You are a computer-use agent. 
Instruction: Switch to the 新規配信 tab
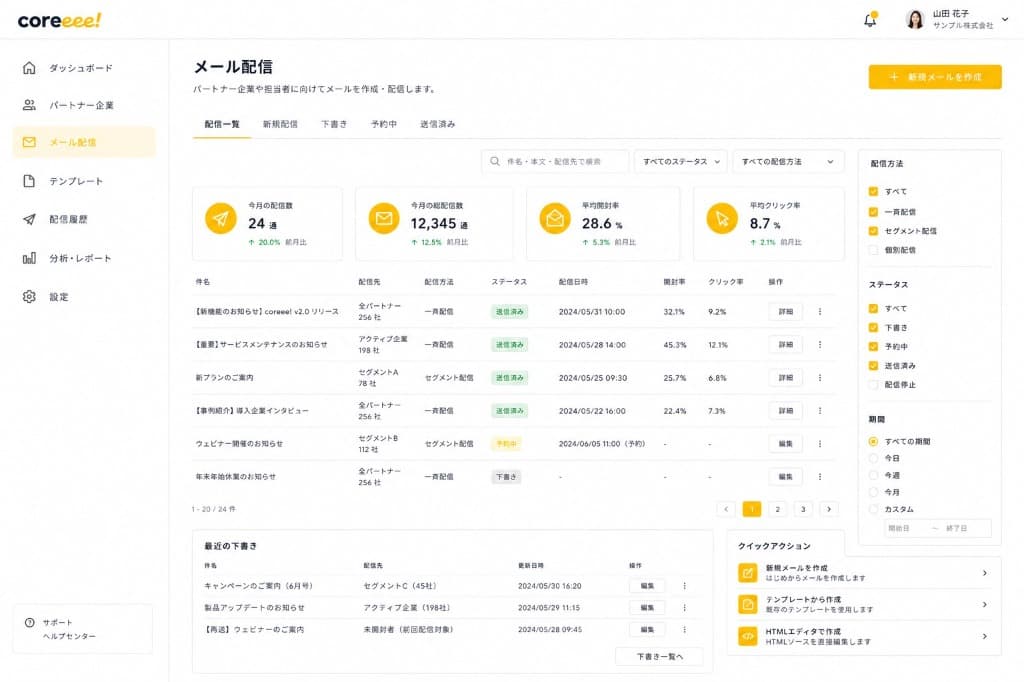tap(280, 124)
